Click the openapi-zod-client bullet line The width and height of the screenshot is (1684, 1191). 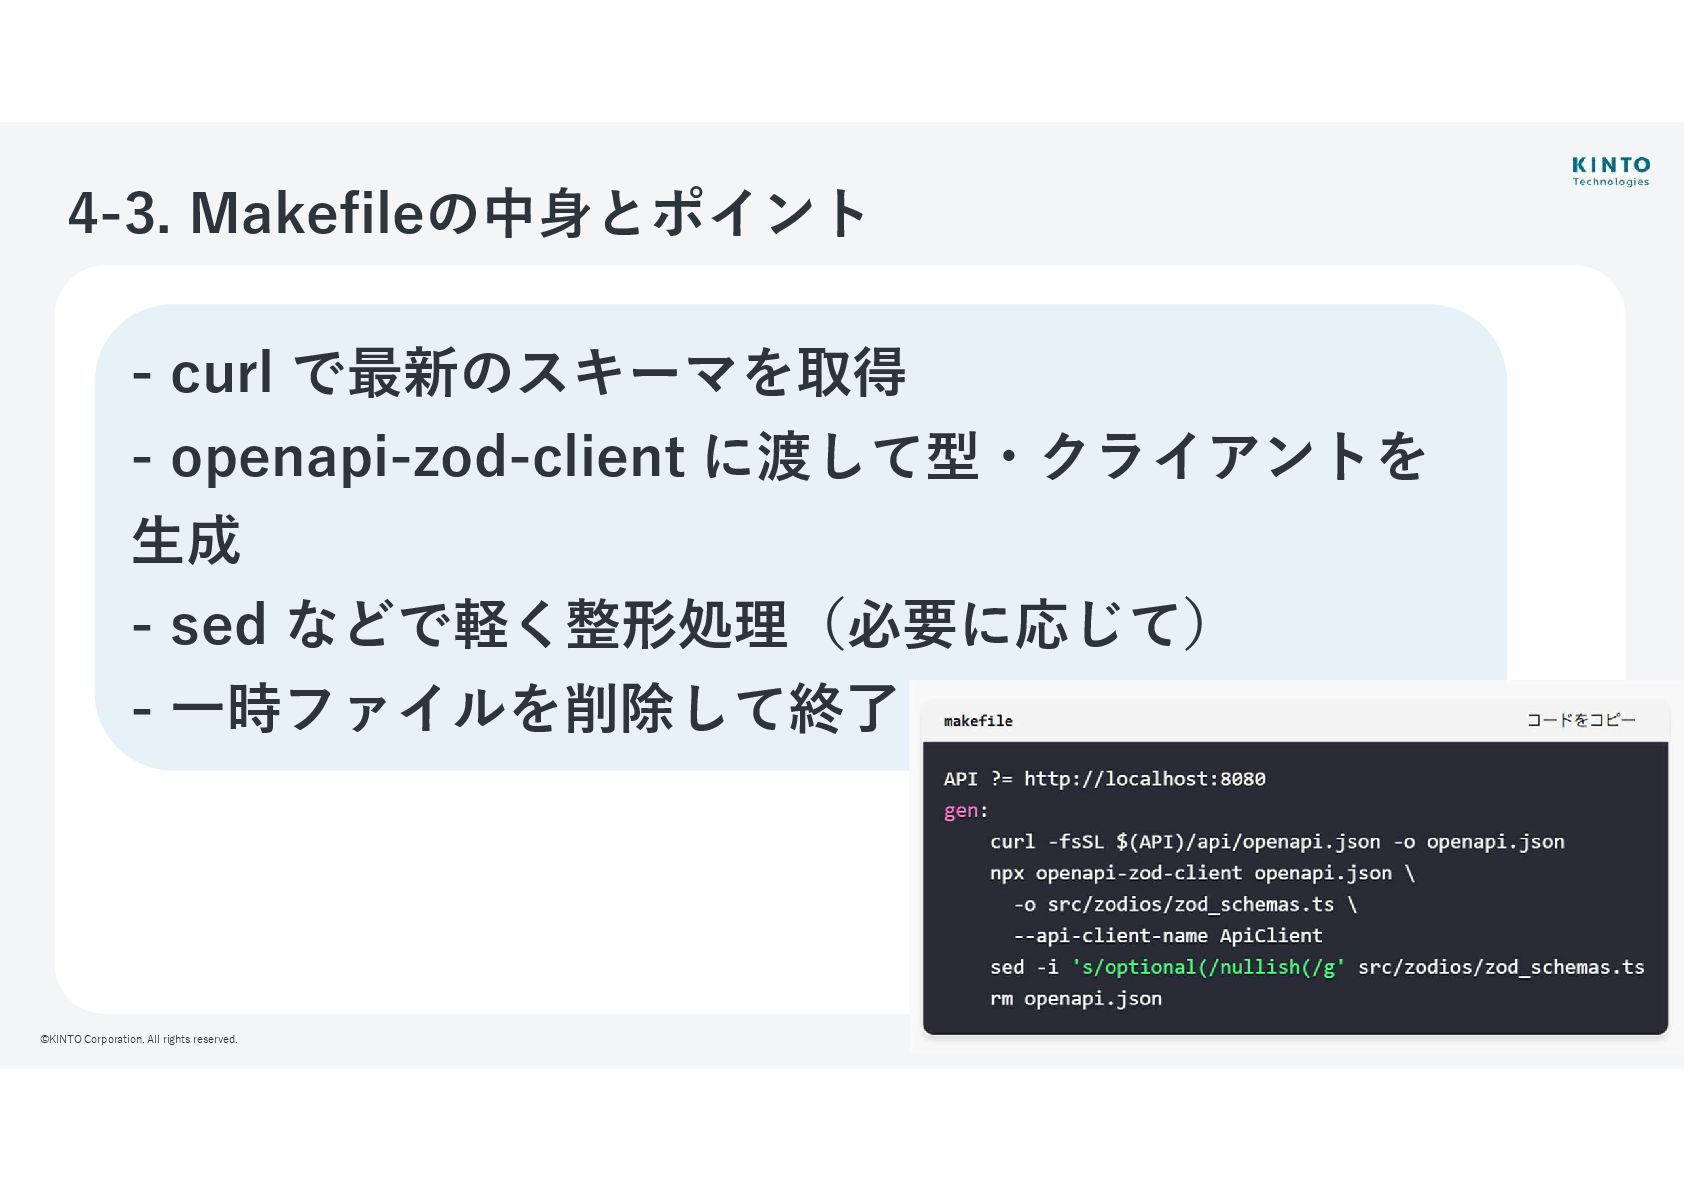(779, 457)
